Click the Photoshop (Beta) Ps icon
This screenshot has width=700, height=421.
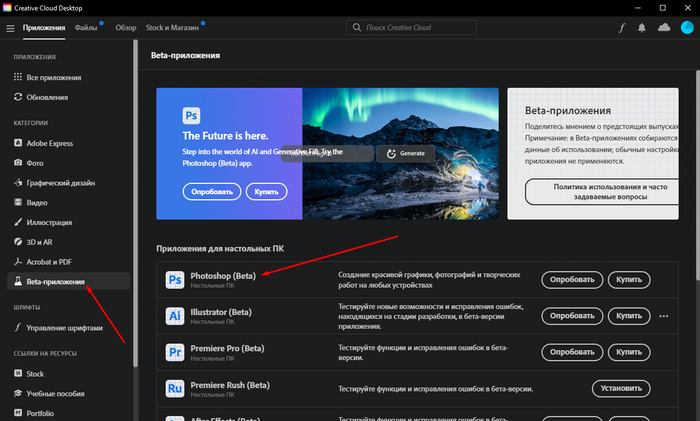[x=175, y=280]
